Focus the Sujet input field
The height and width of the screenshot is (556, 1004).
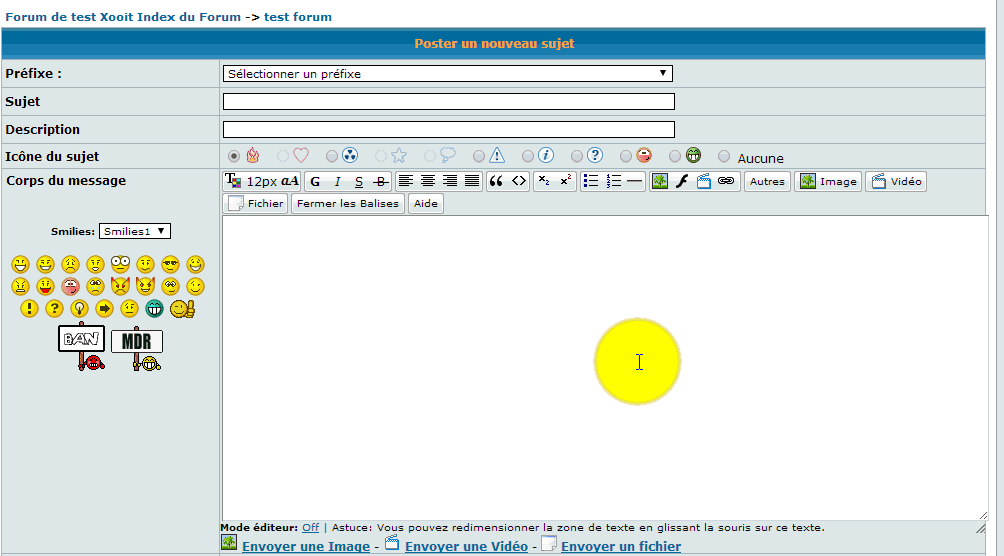click(449, 101)
